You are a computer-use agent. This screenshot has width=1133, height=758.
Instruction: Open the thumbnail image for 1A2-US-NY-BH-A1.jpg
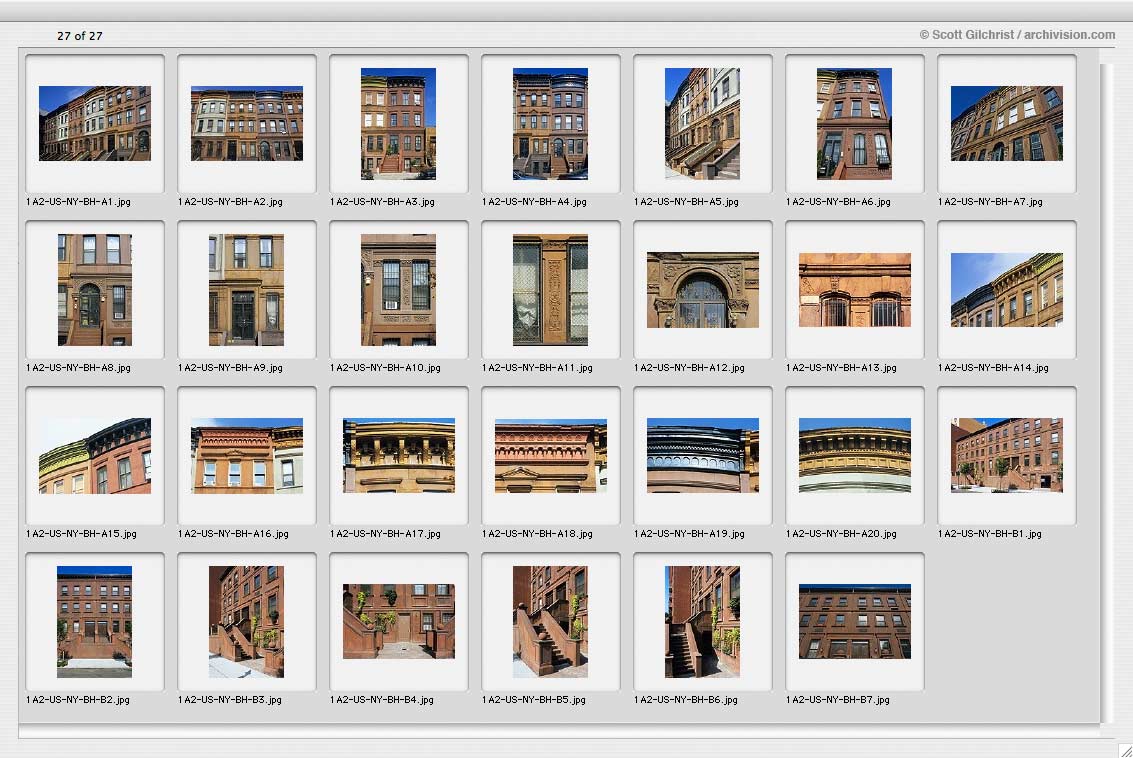pyautogui.click(x=95, y=124)
